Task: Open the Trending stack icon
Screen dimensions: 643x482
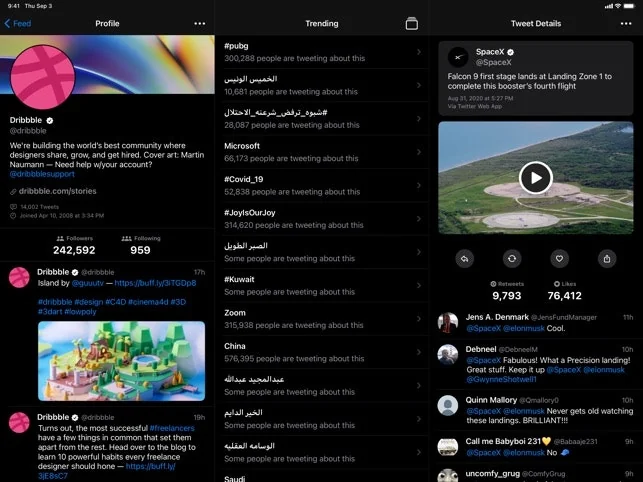Action: click(412, 23)
